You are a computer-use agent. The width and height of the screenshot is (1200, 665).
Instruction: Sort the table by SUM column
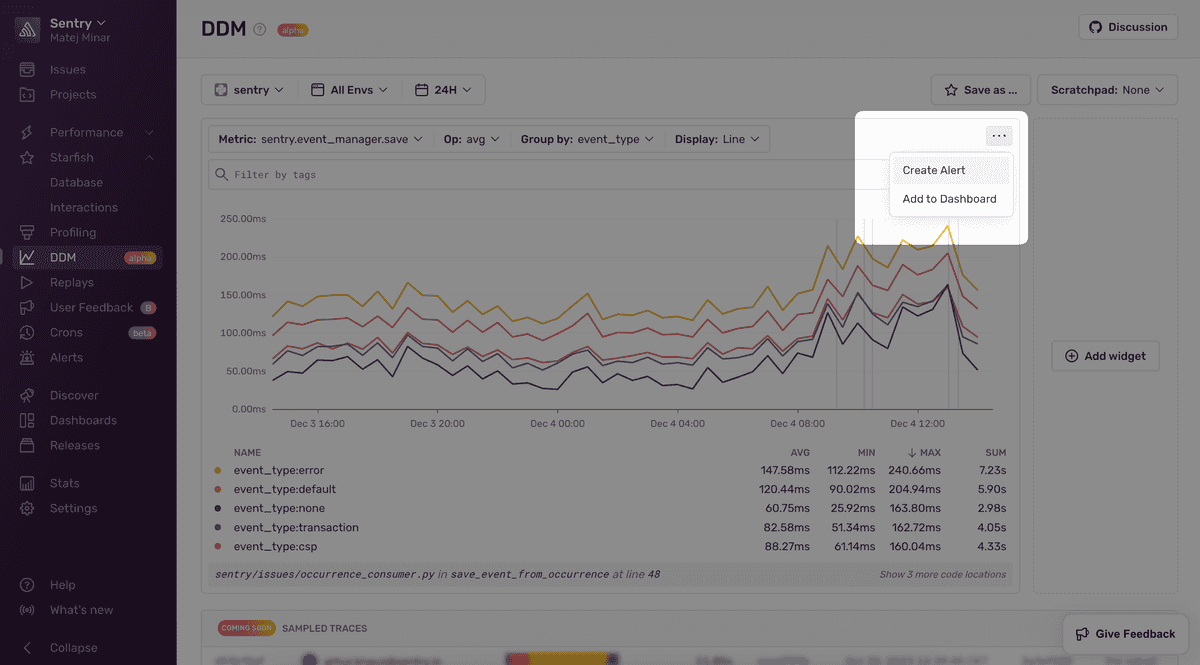pyautogui.click(x=995, y=453)
